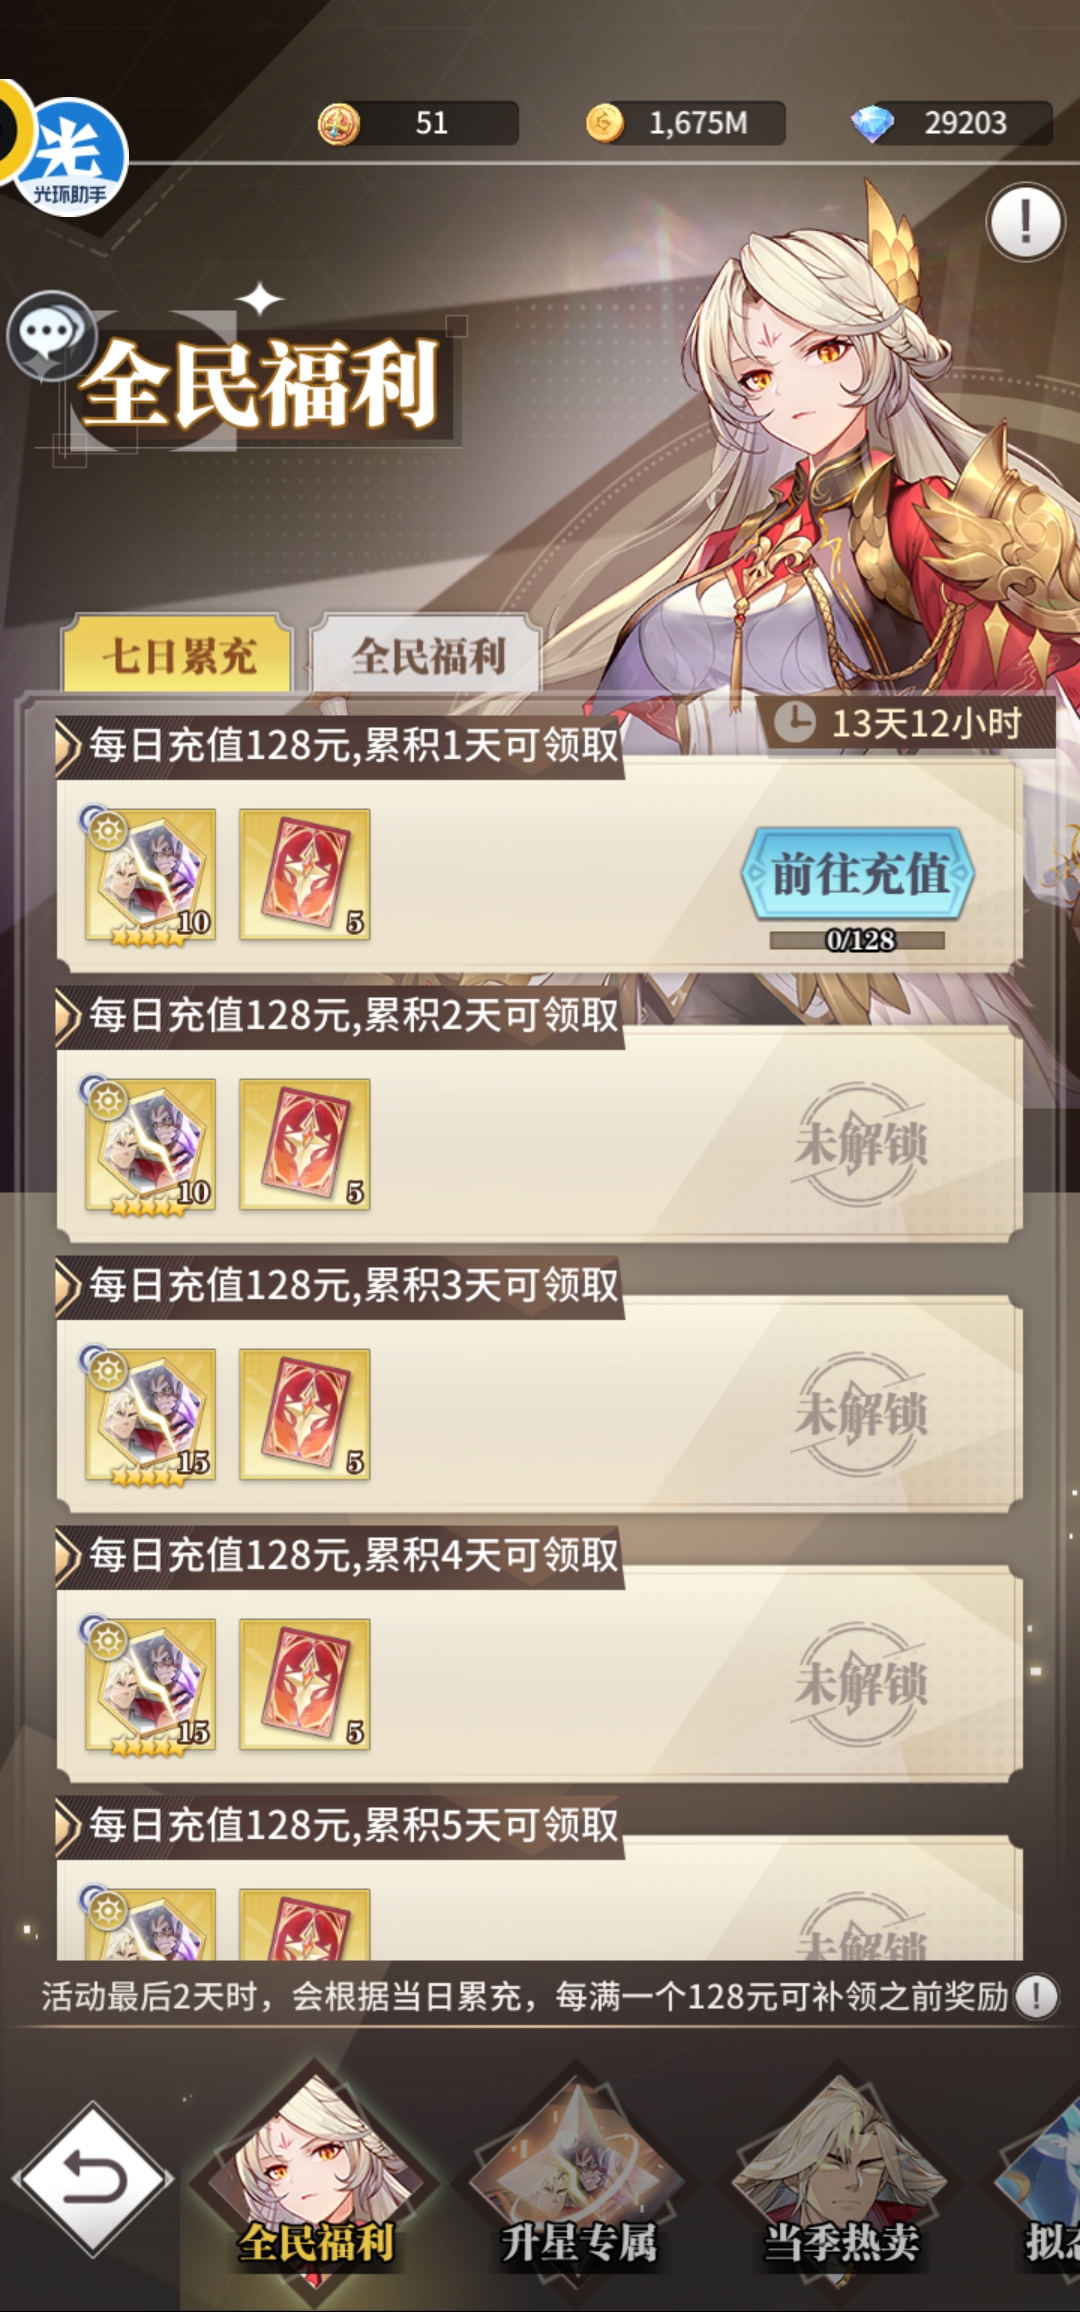Screen dimensions: 1080x2312
Task: View day 4 red card reward
Action: tap(305, 1684)
